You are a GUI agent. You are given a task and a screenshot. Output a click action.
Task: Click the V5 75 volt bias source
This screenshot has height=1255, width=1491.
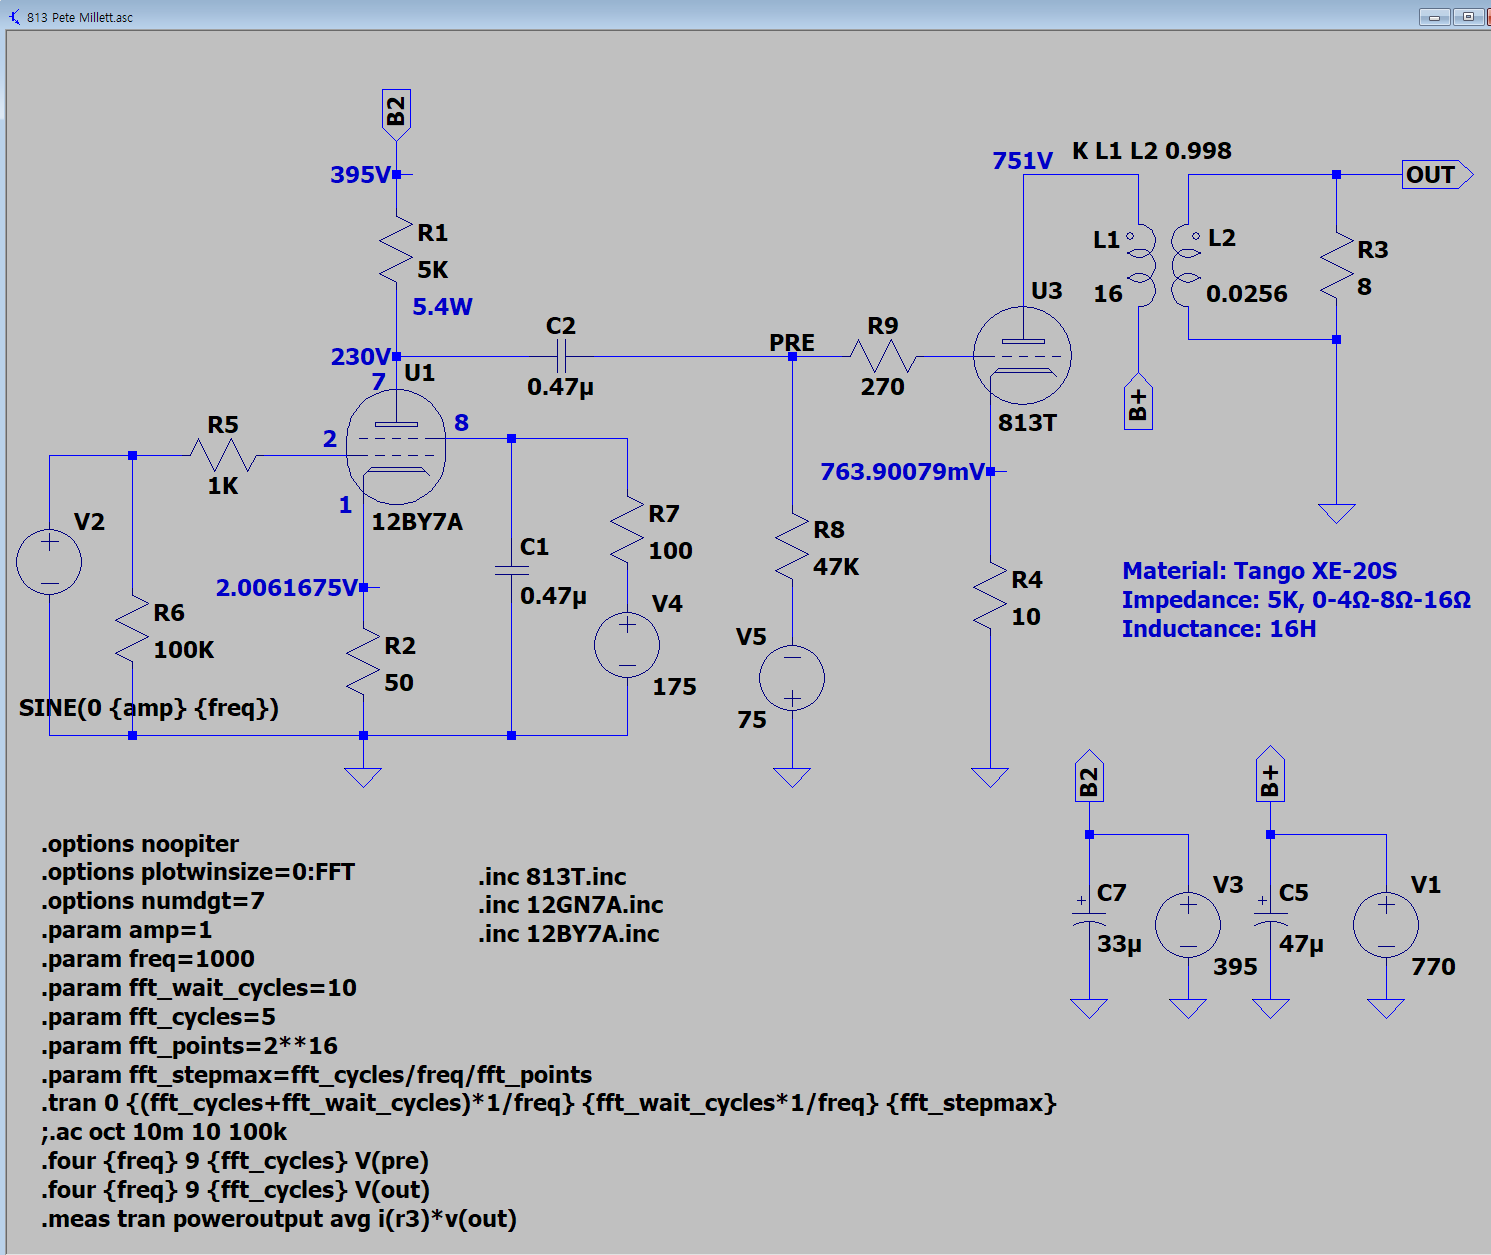pos(791,678)
